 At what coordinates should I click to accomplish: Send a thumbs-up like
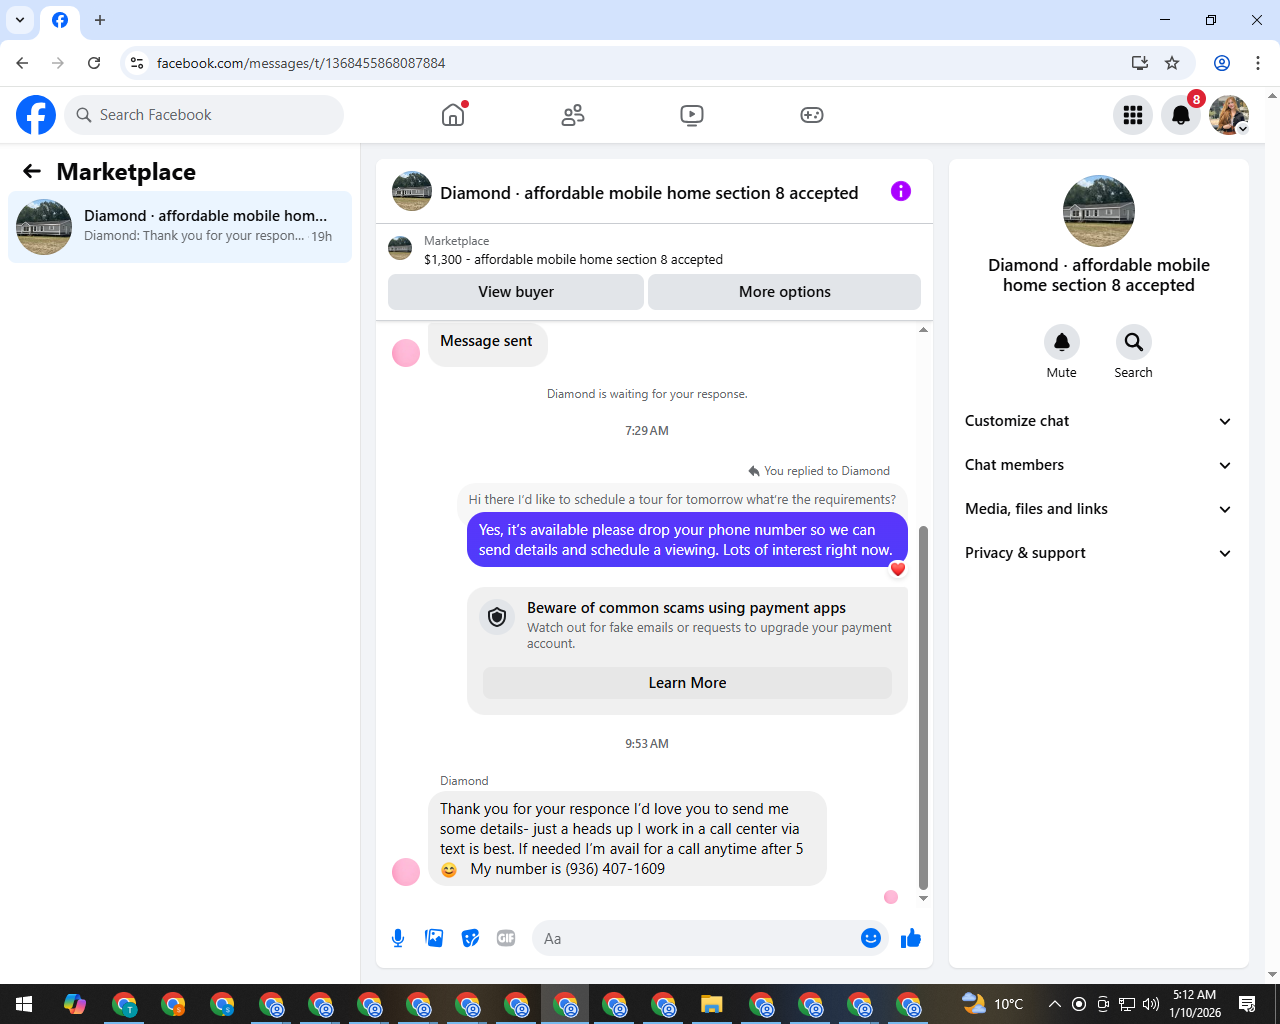pyautogui.click(x=911, y=938)
